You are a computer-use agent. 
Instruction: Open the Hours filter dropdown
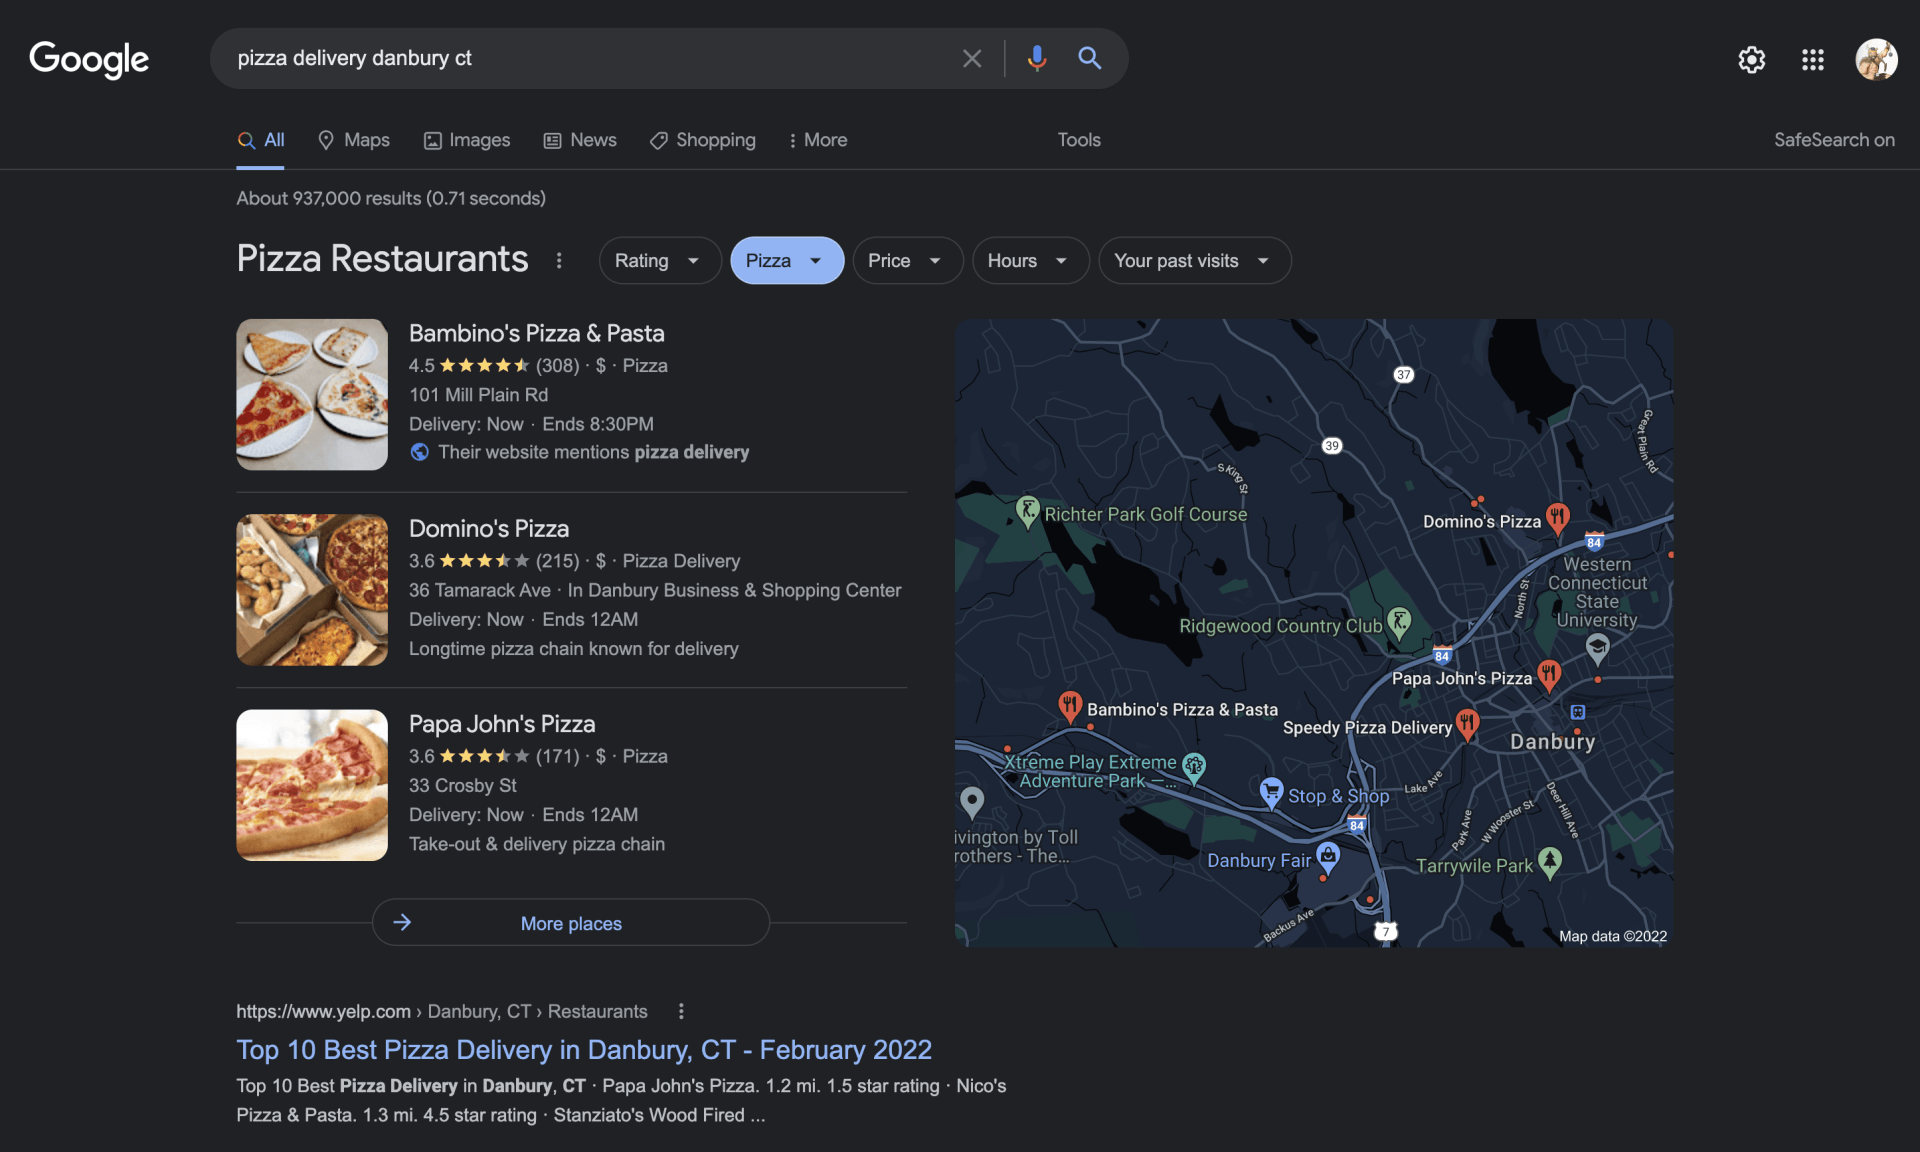[x=1029, y=260]
